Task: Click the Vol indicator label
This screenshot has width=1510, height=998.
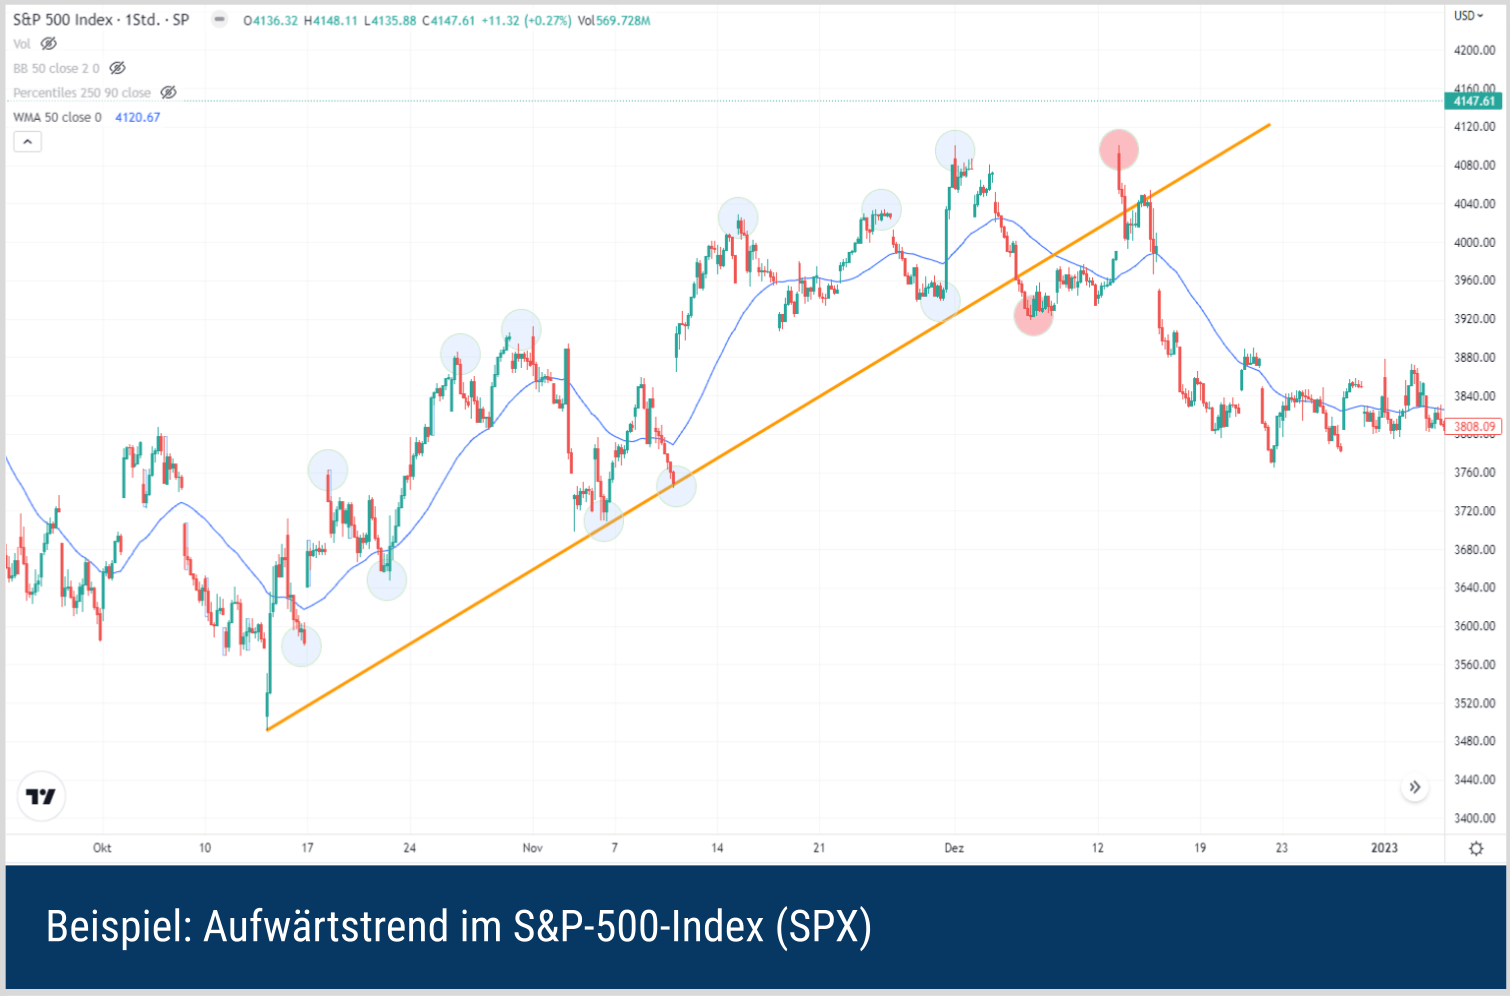Action: point(22,44)
